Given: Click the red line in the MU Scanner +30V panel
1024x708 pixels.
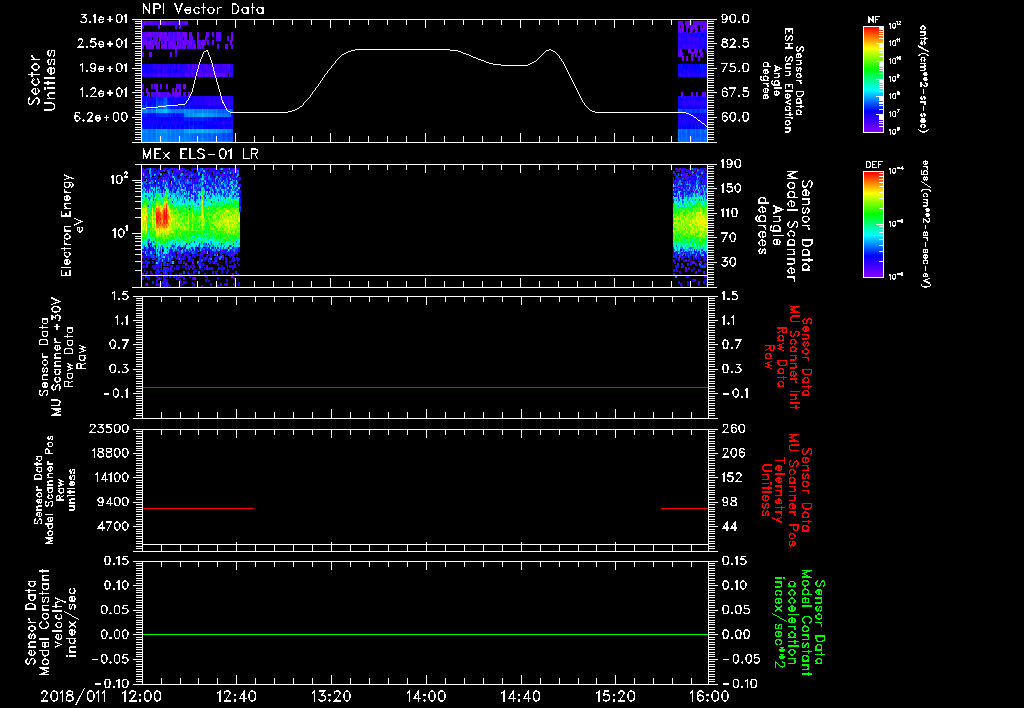Looking at the screenshot, I should tap(425, 387).
